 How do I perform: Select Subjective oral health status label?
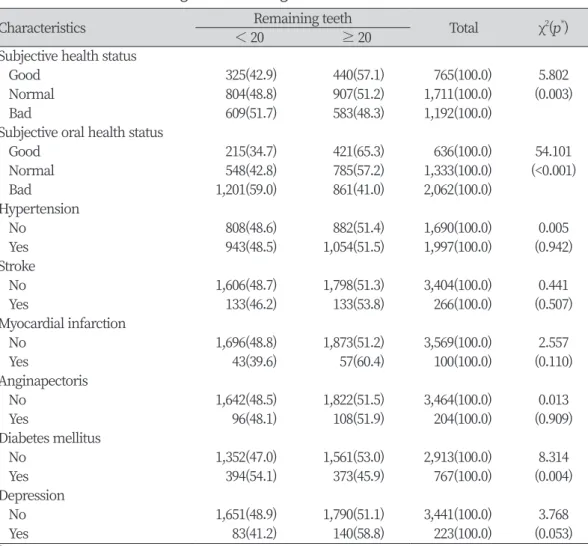point(81,132)
